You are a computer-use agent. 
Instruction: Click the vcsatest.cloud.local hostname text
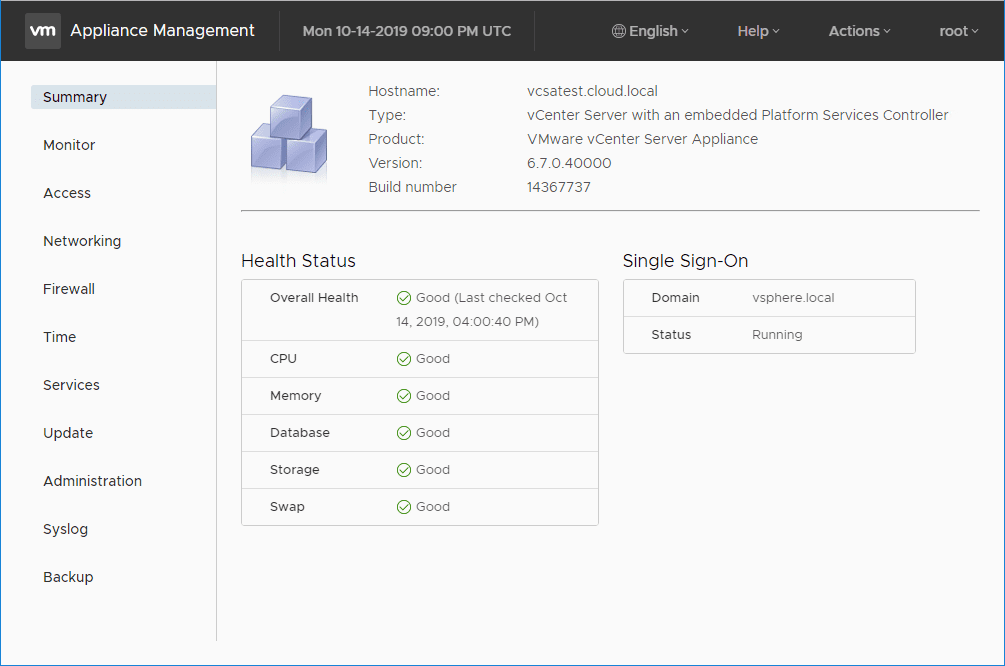tap(592, 91)
